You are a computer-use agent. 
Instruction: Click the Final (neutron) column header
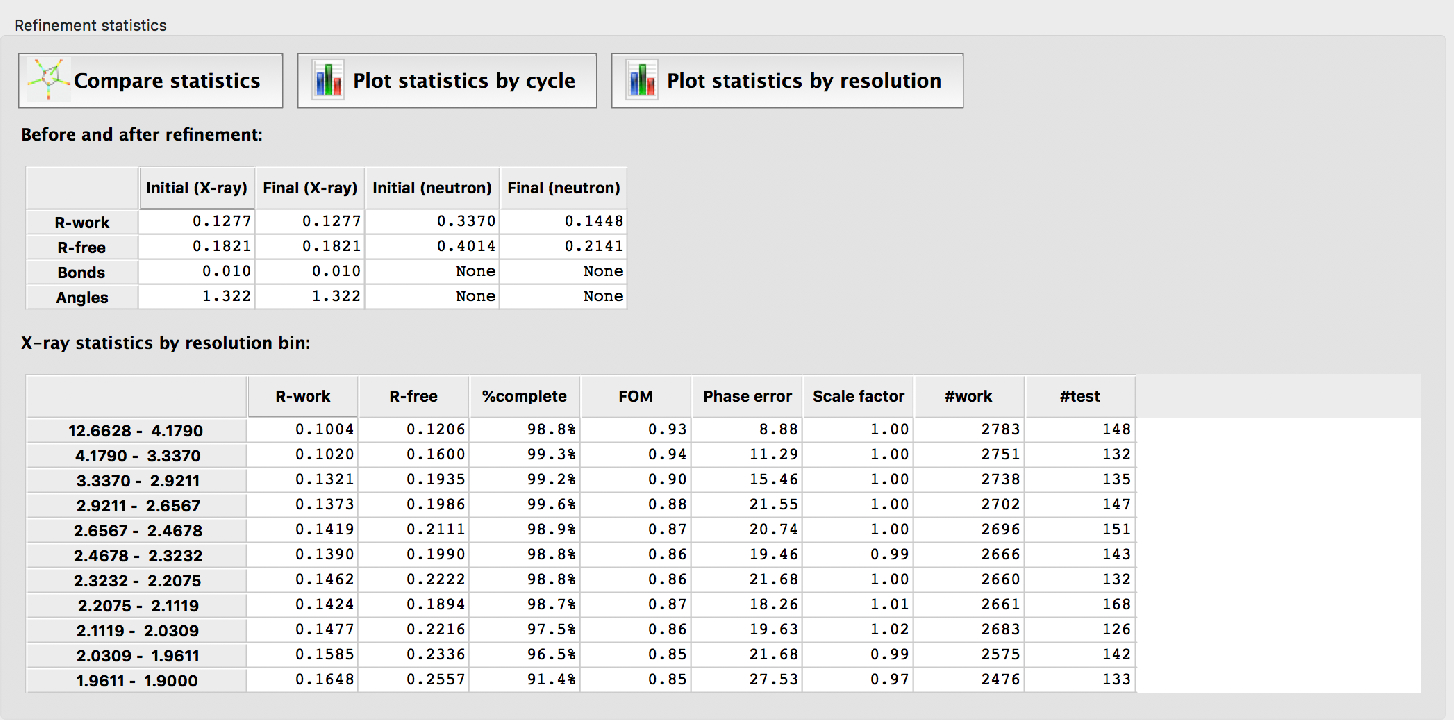pos(563,188)
